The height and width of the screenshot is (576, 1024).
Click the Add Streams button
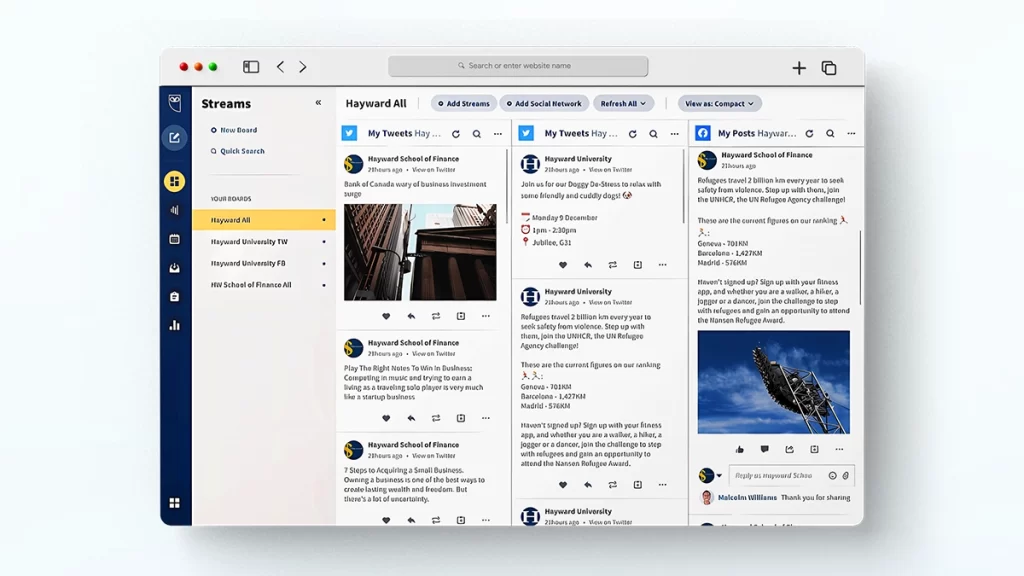coord(464,103)
